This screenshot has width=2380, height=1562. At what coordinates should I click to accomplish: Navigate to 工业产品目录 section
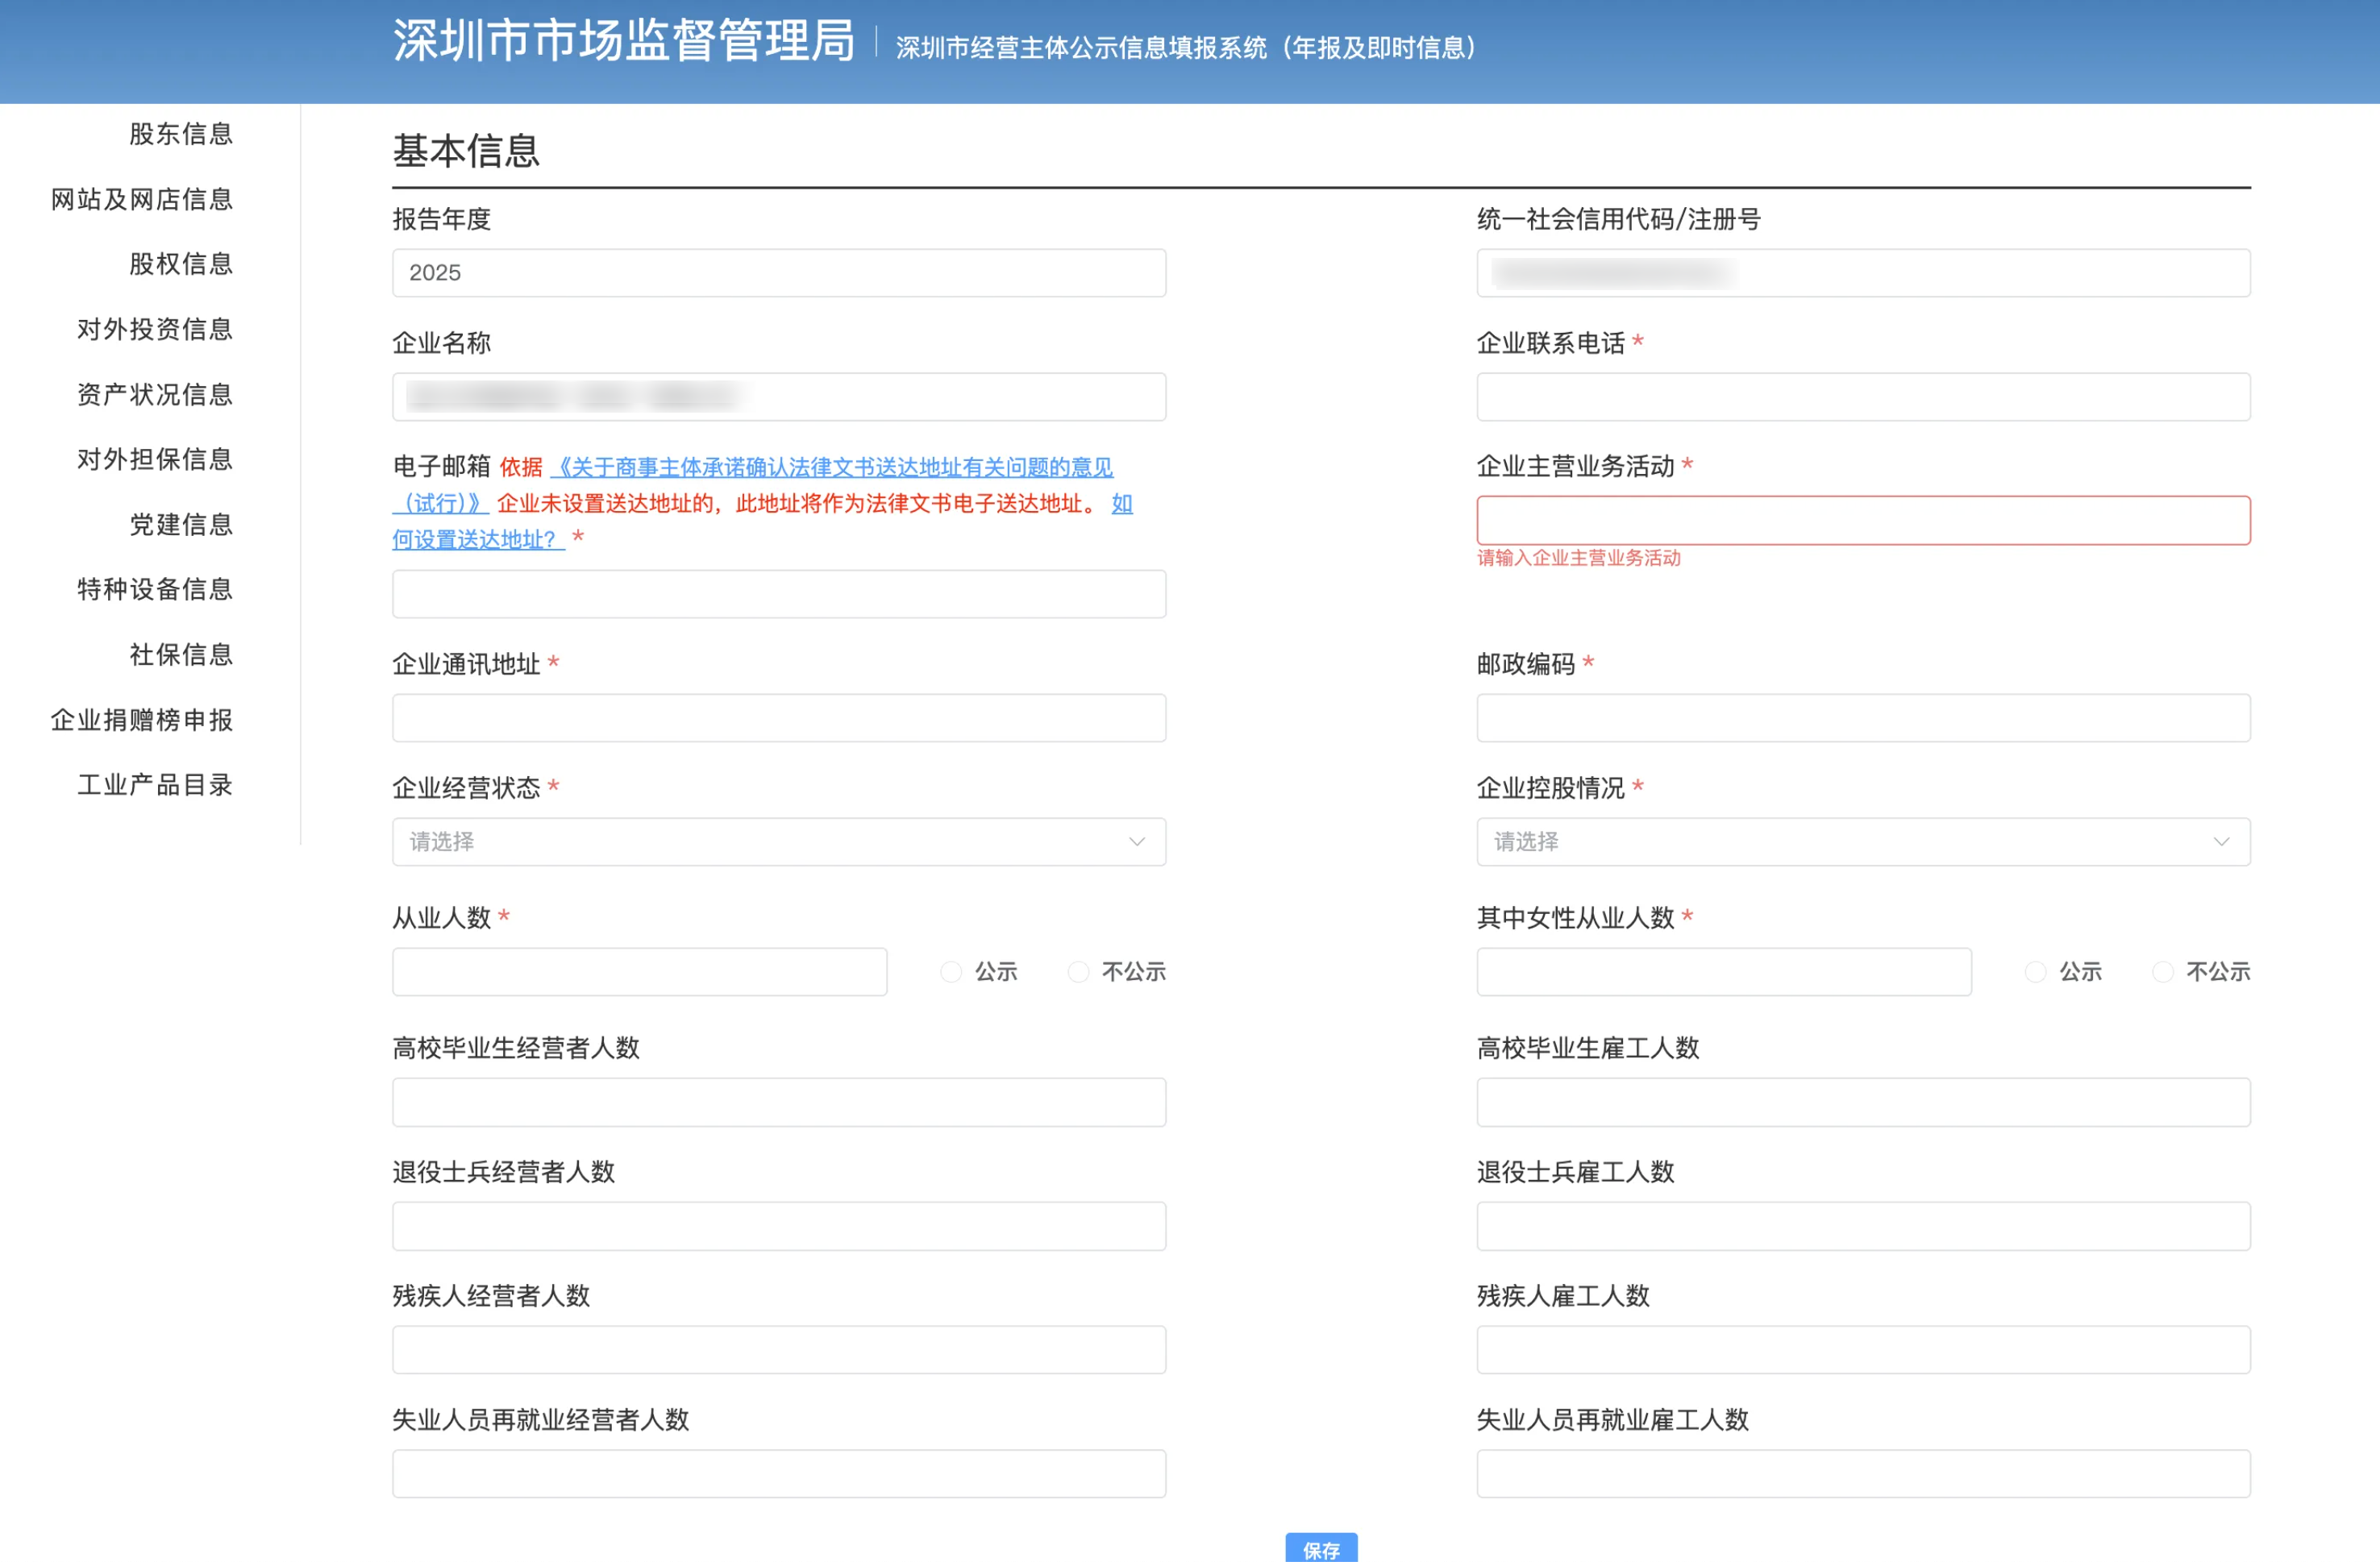(154, 785)
